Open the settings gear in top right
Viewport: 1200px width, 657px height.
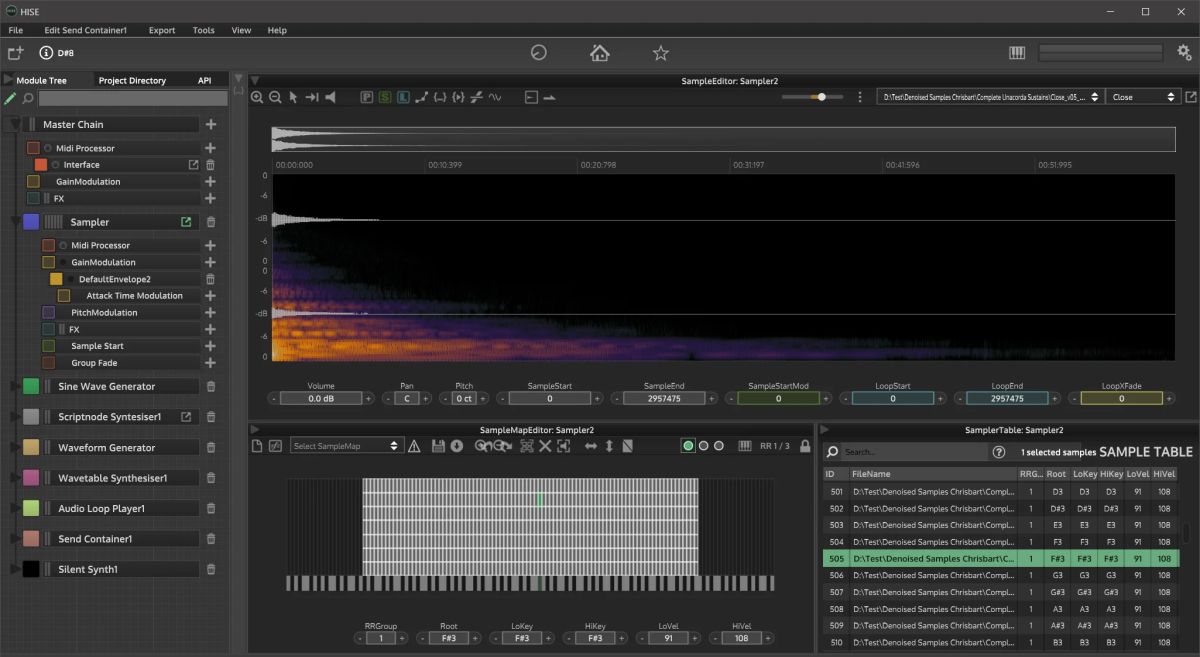(x=1184, y=53)
